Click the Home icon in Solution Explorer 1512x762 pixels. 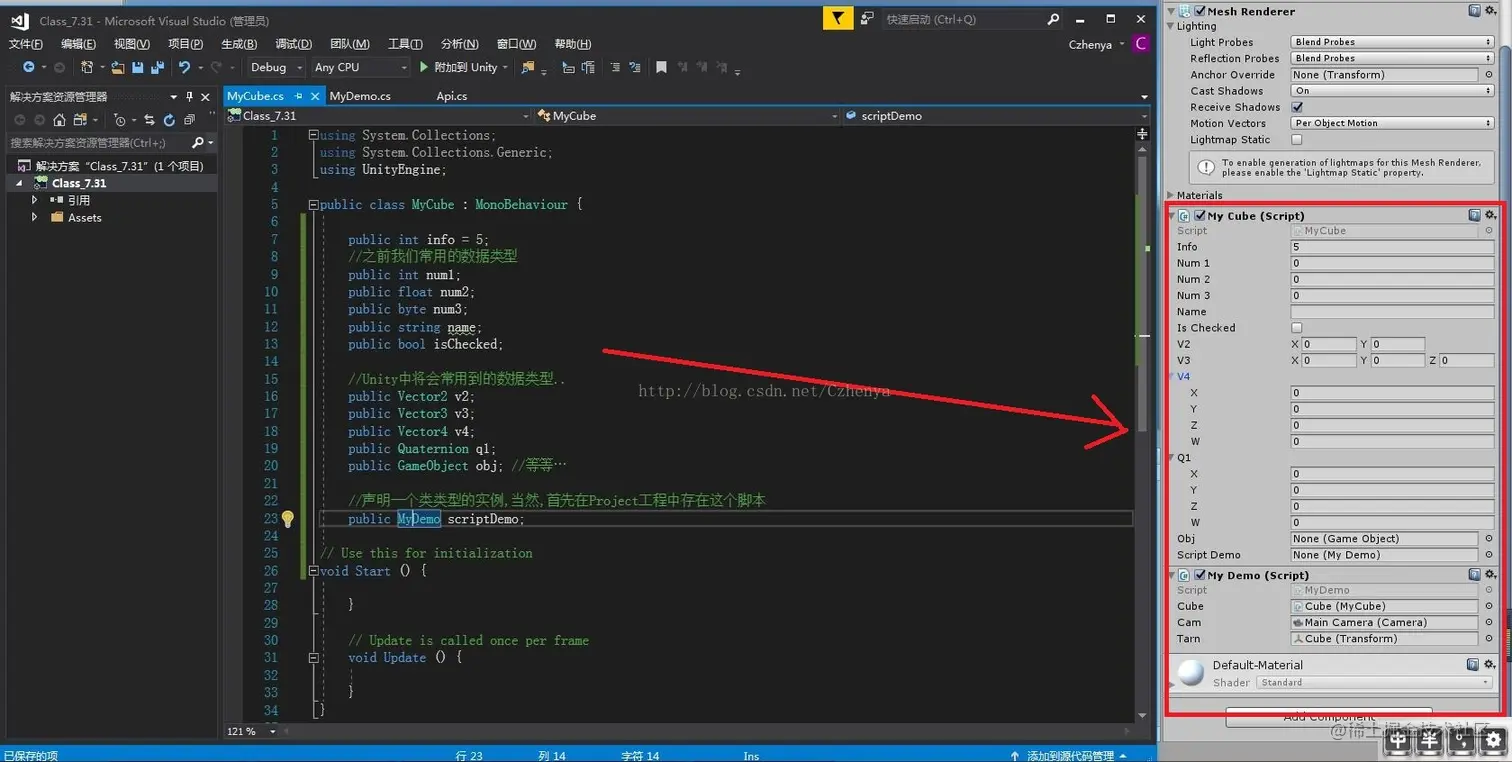[60, 120]
